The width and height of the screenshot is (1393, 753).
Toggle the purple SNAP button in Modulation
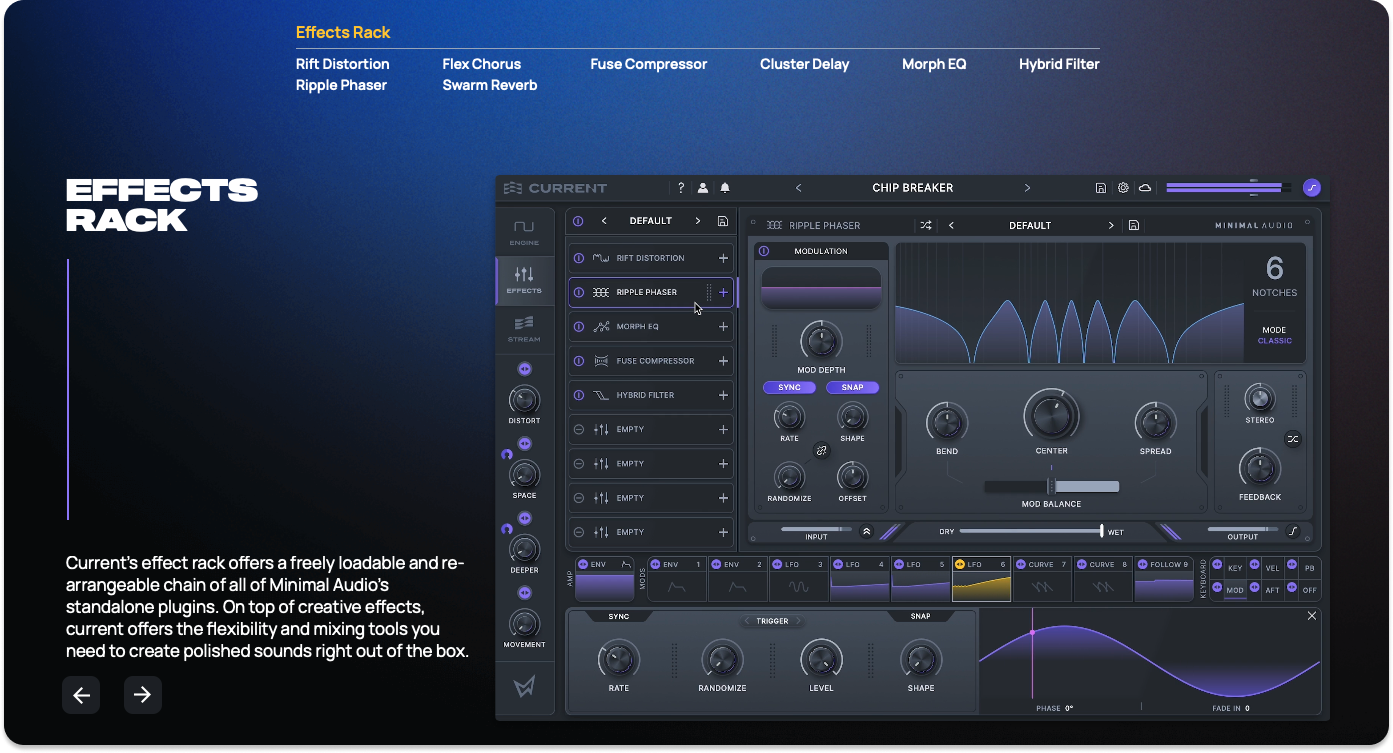coord(852,387)
